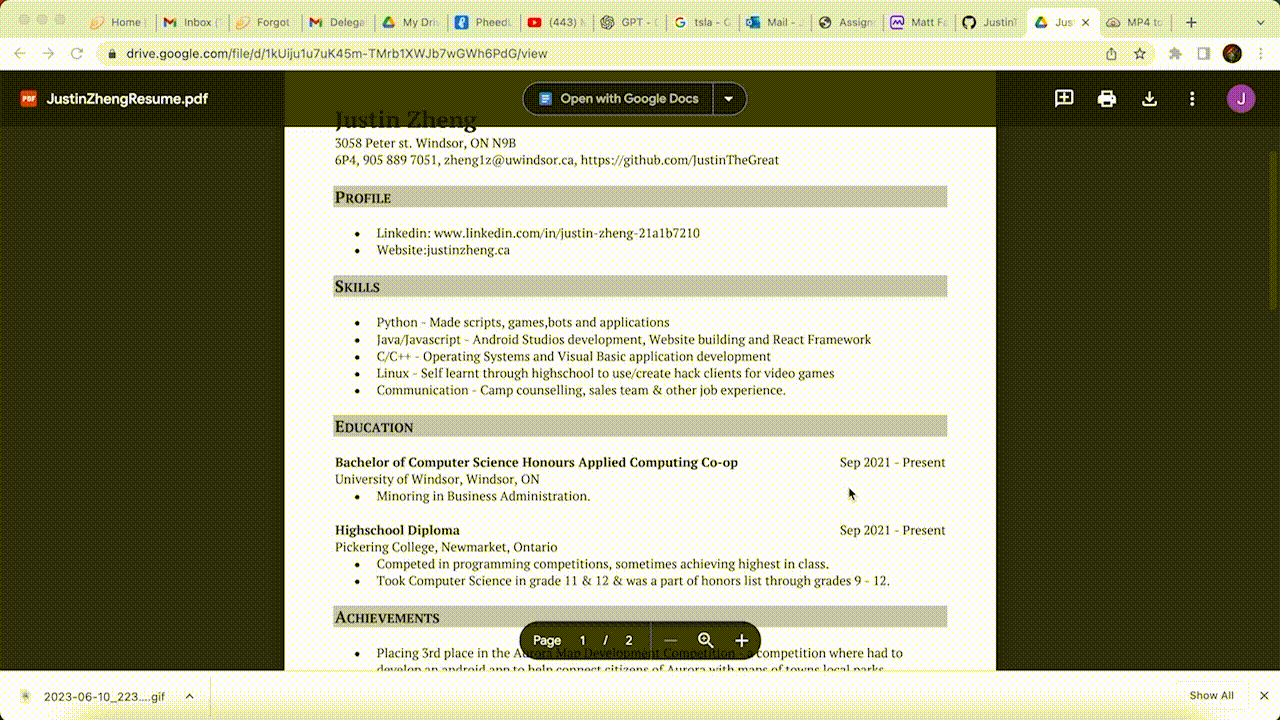Zoom in the PDF page
Image resolution: width=1280 pixels, height=720 pixels.
(741, 640)
